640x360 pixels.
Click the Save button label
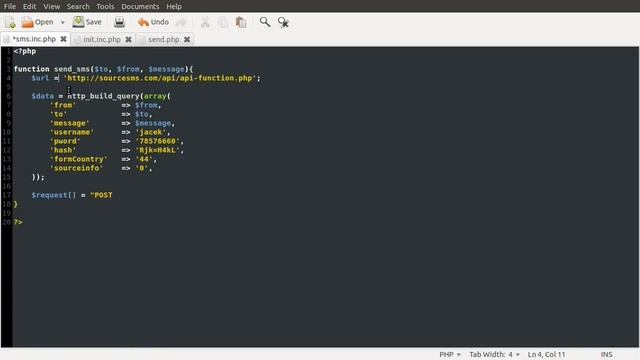[93, 22]
